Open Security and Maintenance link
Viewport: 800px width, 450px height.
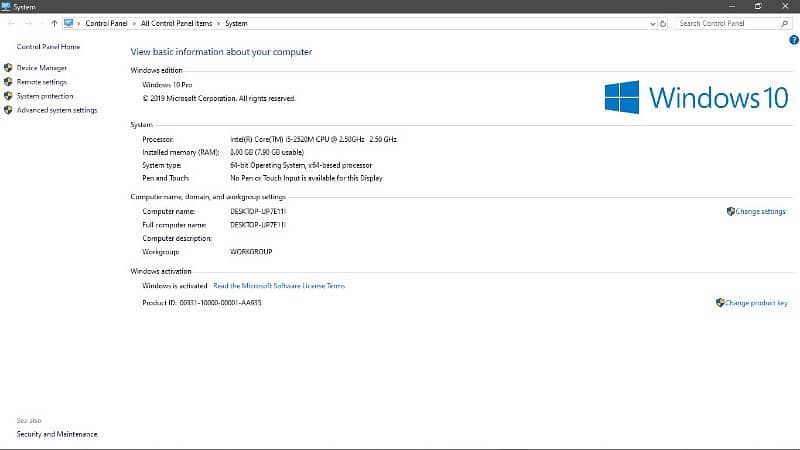tap(57, 434)
